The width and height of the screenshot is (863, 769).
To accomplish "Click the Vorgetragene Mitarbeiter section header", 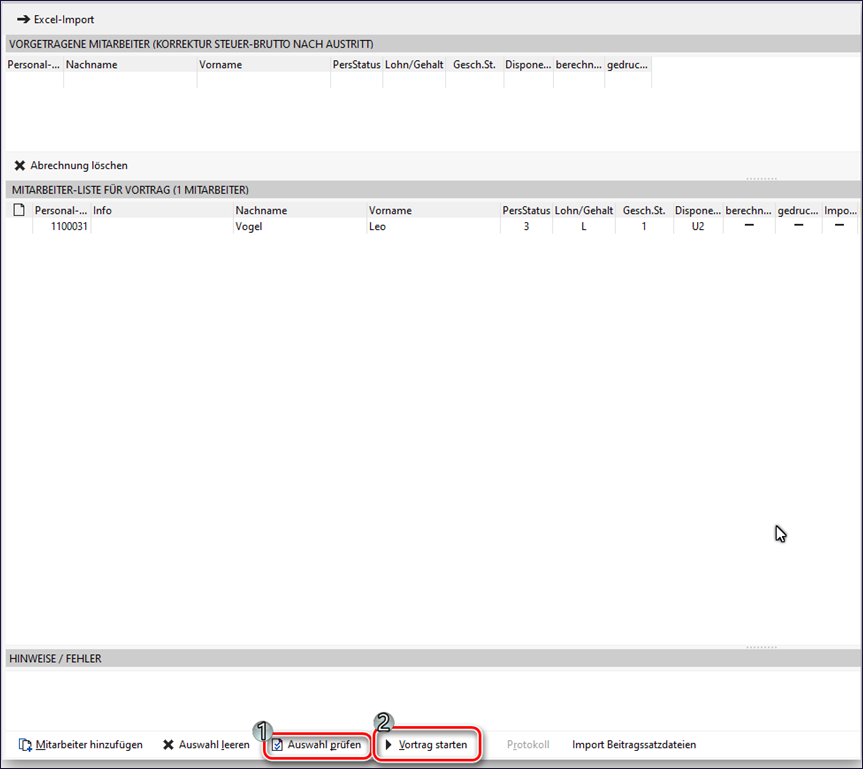I will click(433, 44).
